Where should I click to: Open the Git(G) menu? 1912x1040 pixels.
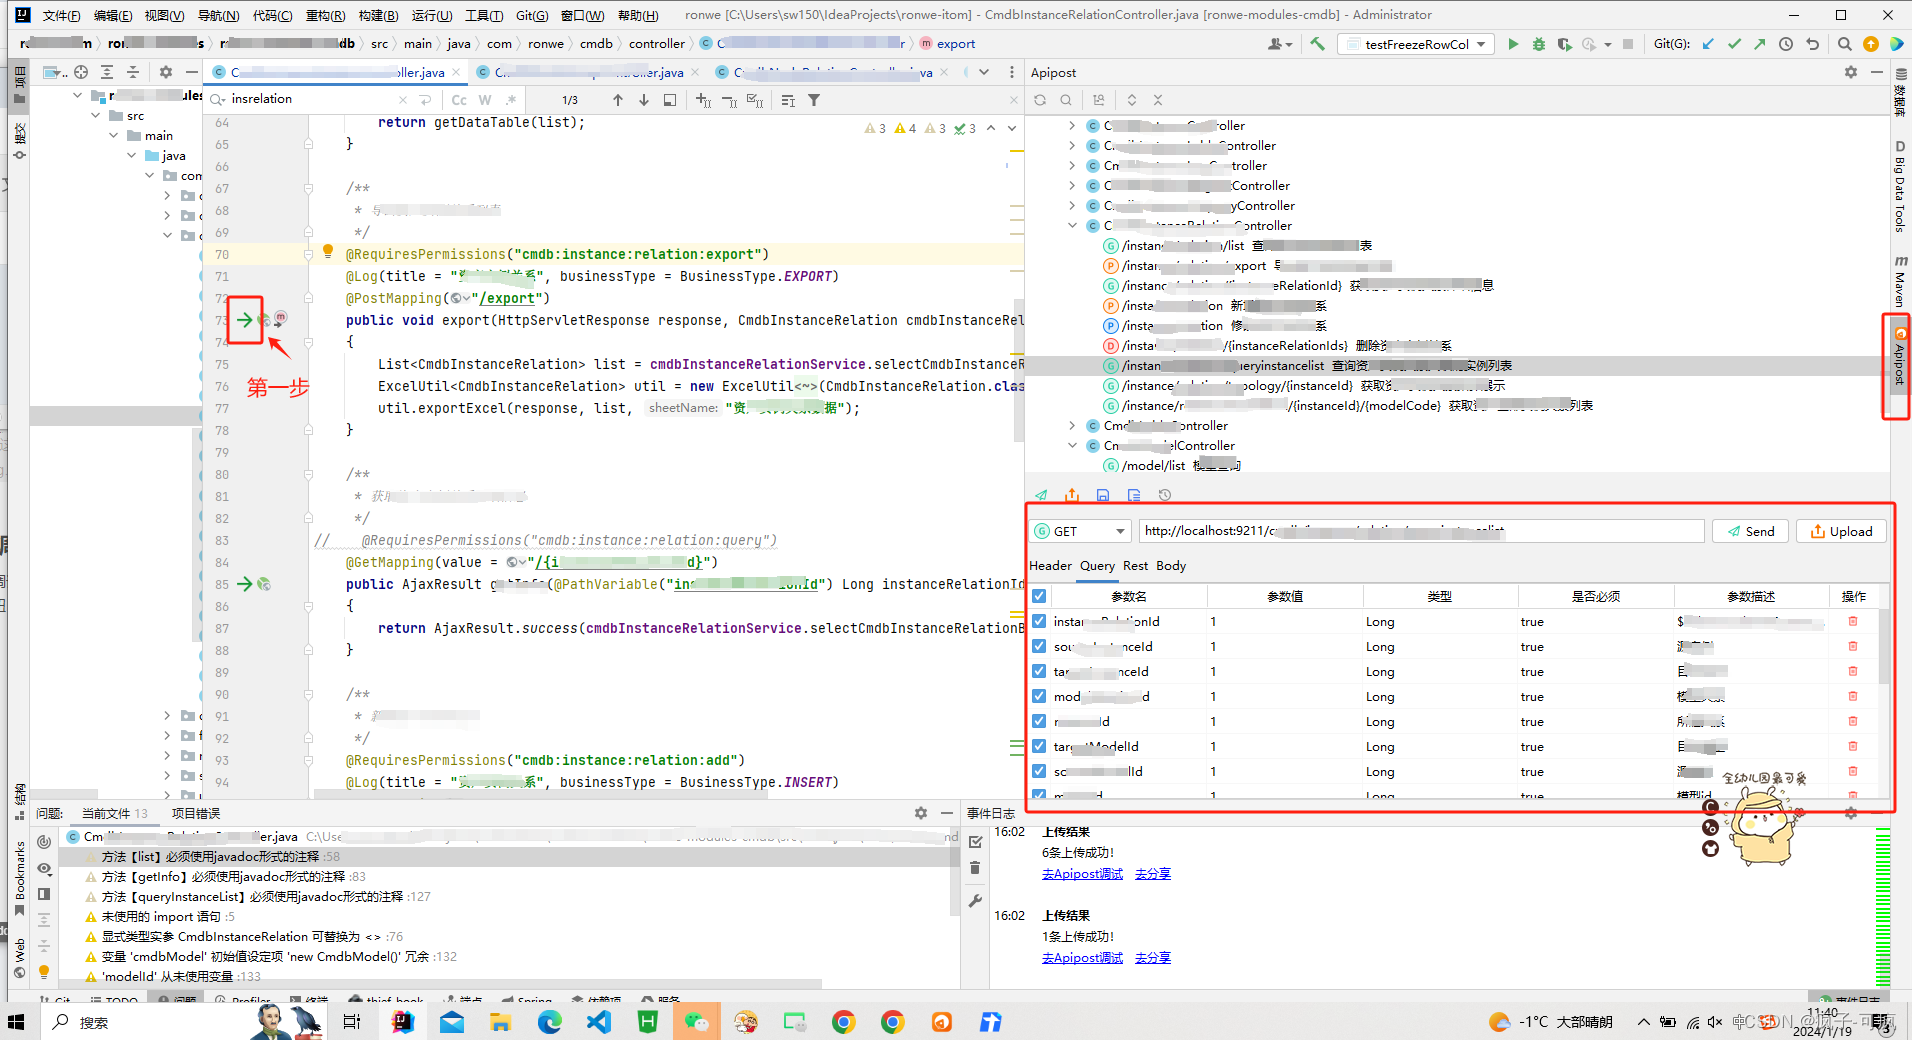click(532, 15)
